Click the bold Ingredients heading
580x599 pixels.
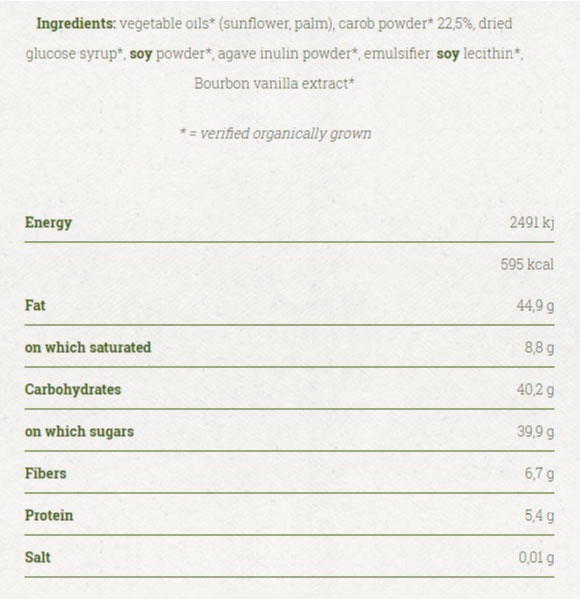point(76,24)
